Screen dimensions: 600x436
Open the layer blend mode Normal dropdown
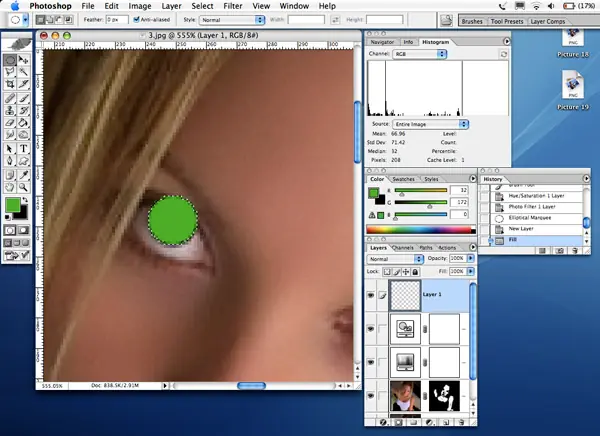[395, 259]
